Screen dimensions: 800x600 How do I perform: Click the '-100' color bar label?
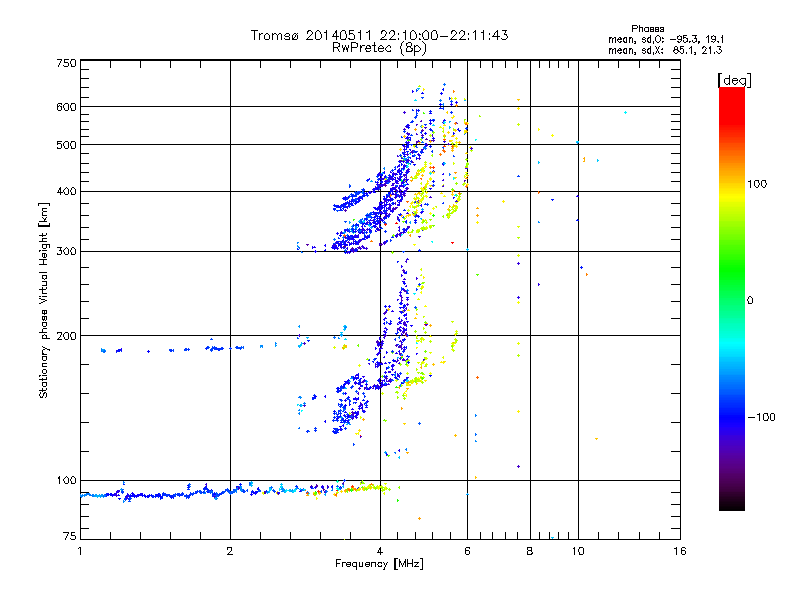pos(761,417)
